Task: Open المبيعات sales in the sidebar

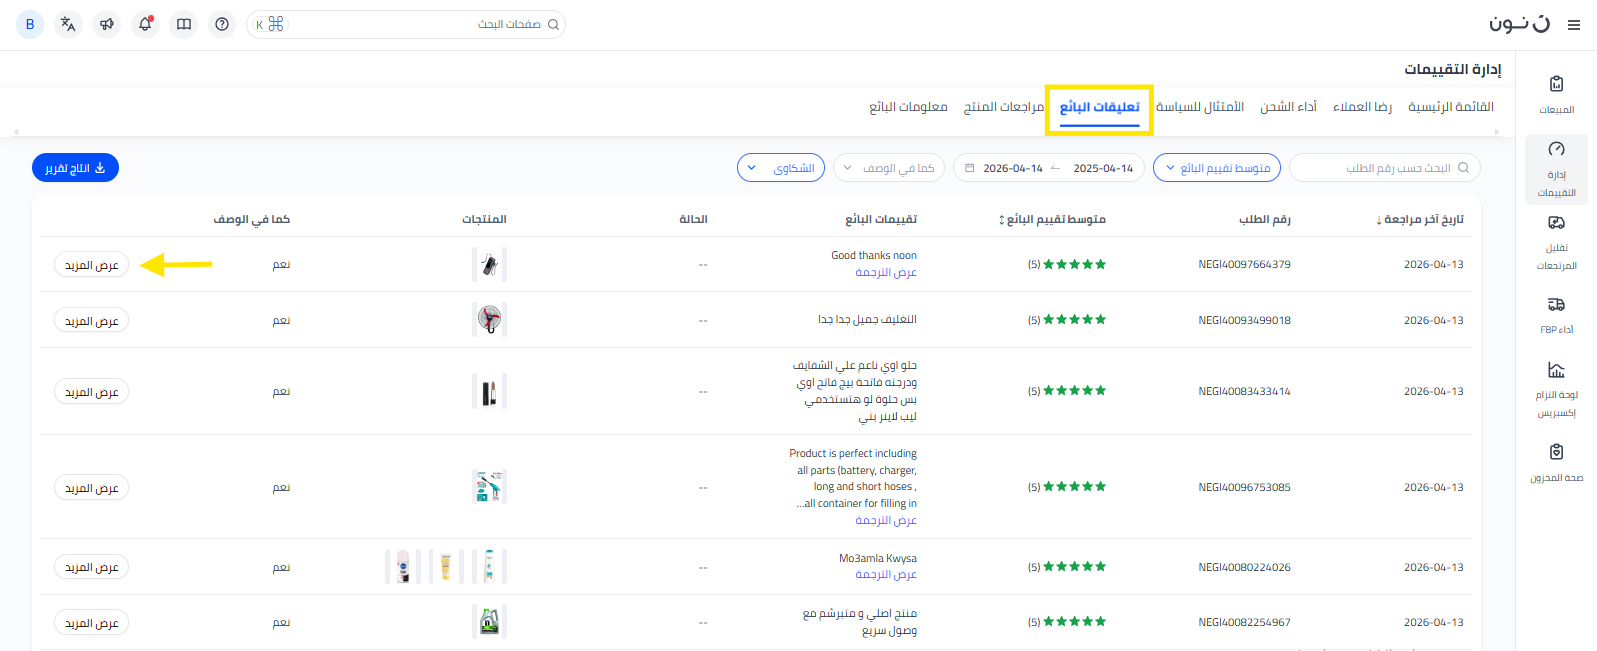Action: click(x=1556, y=94)
